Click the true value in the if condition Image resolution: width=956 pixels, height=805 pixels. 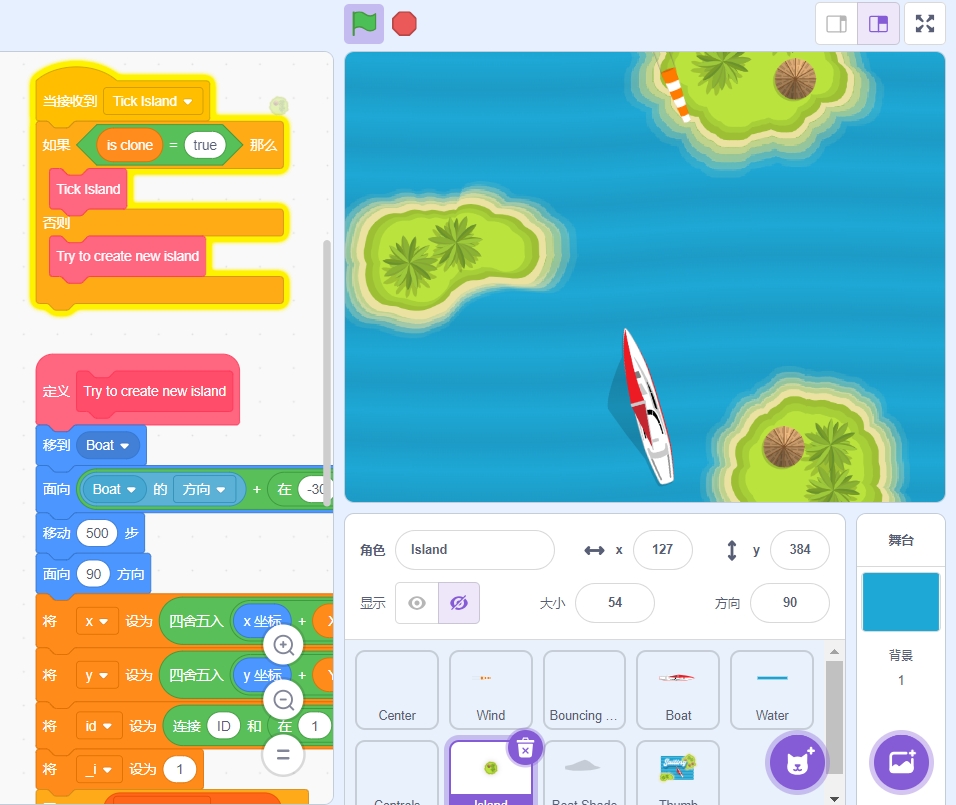point(205,145)
